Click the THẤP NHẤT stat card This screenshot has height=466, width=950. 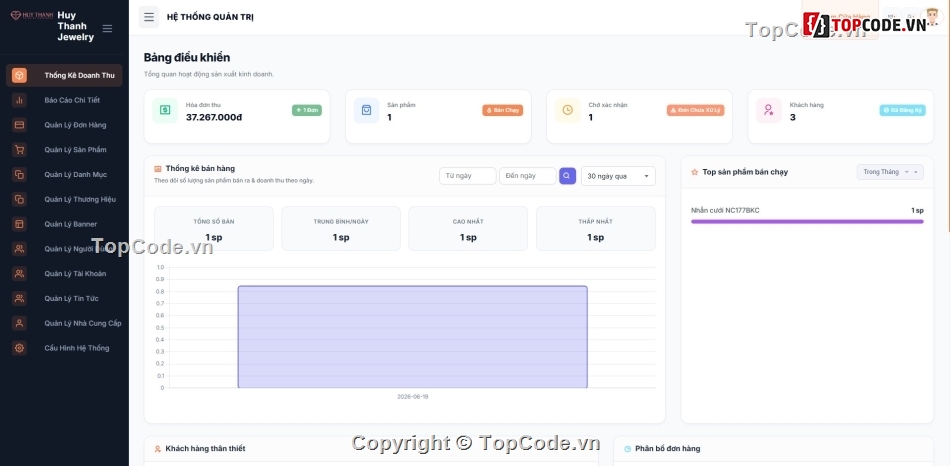596,228
